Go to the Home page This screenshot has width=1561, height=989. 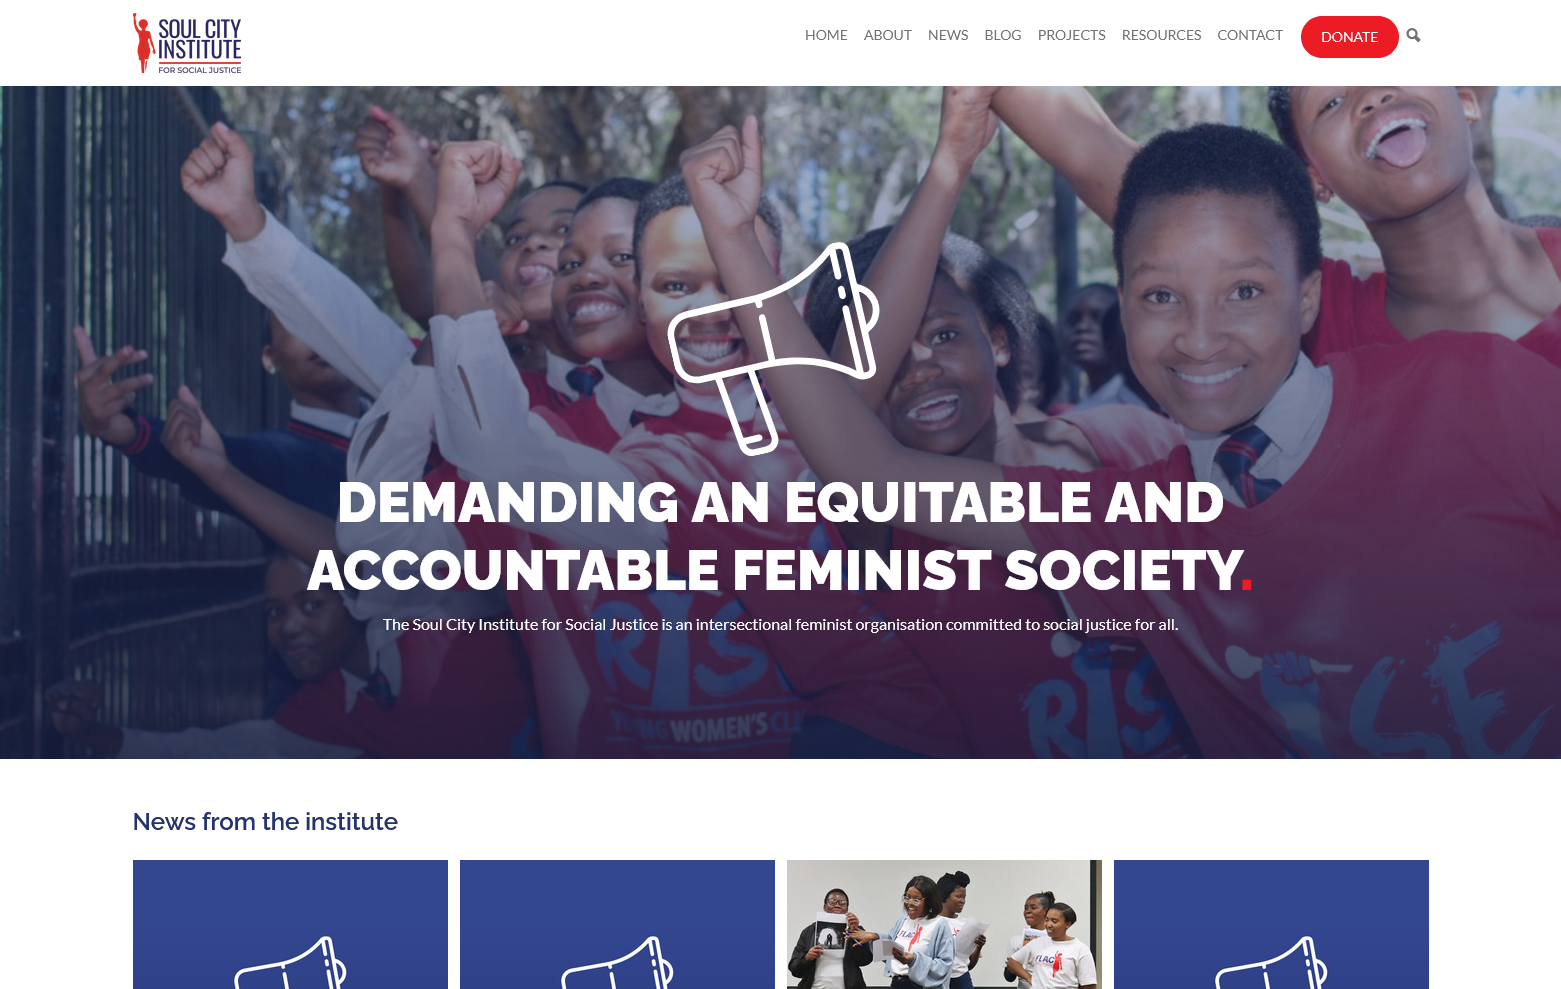826,35
